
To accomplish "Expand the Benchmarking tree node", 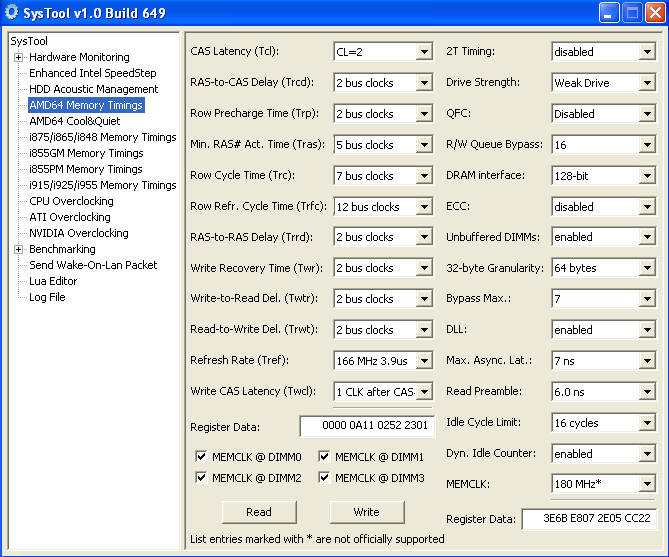I will tap(18, 249).
